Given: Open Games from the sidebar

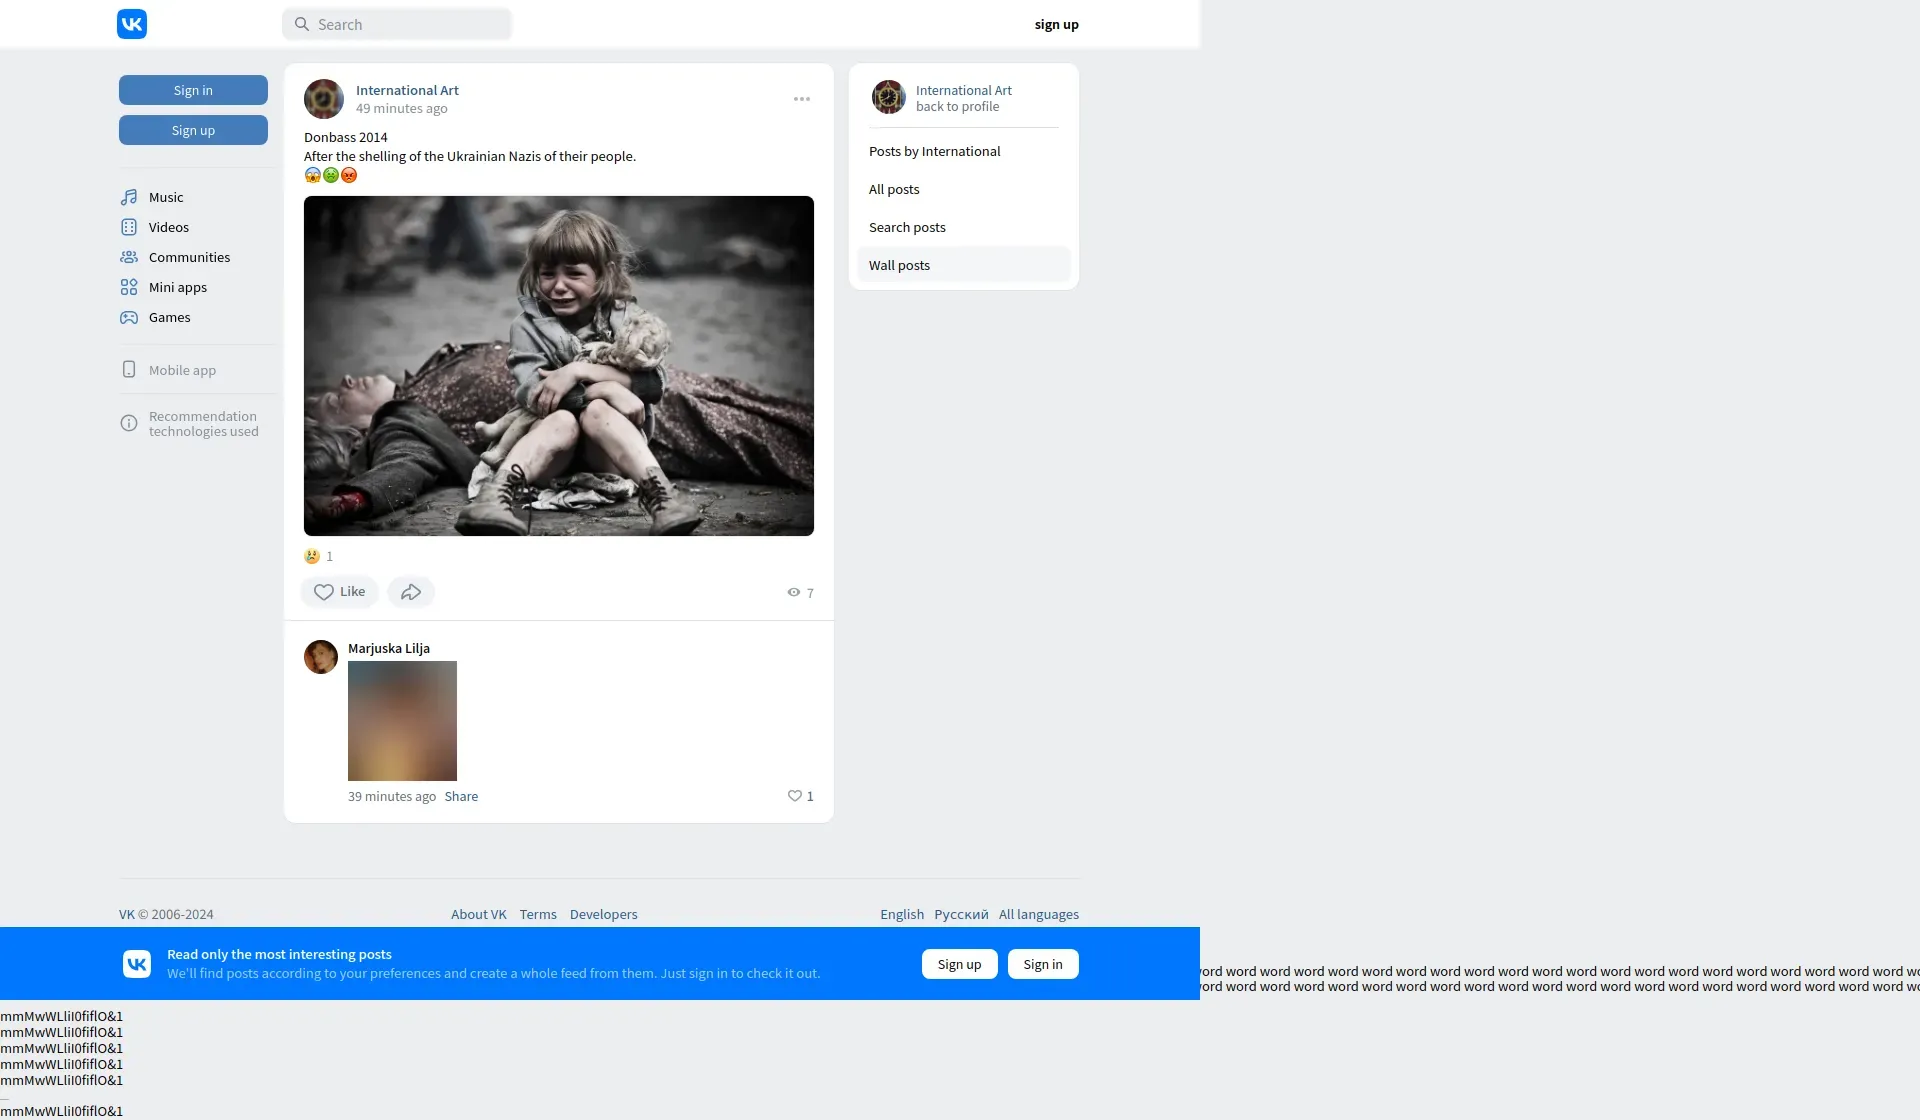Looking at the screenshot, I should (x=168, y=317).
